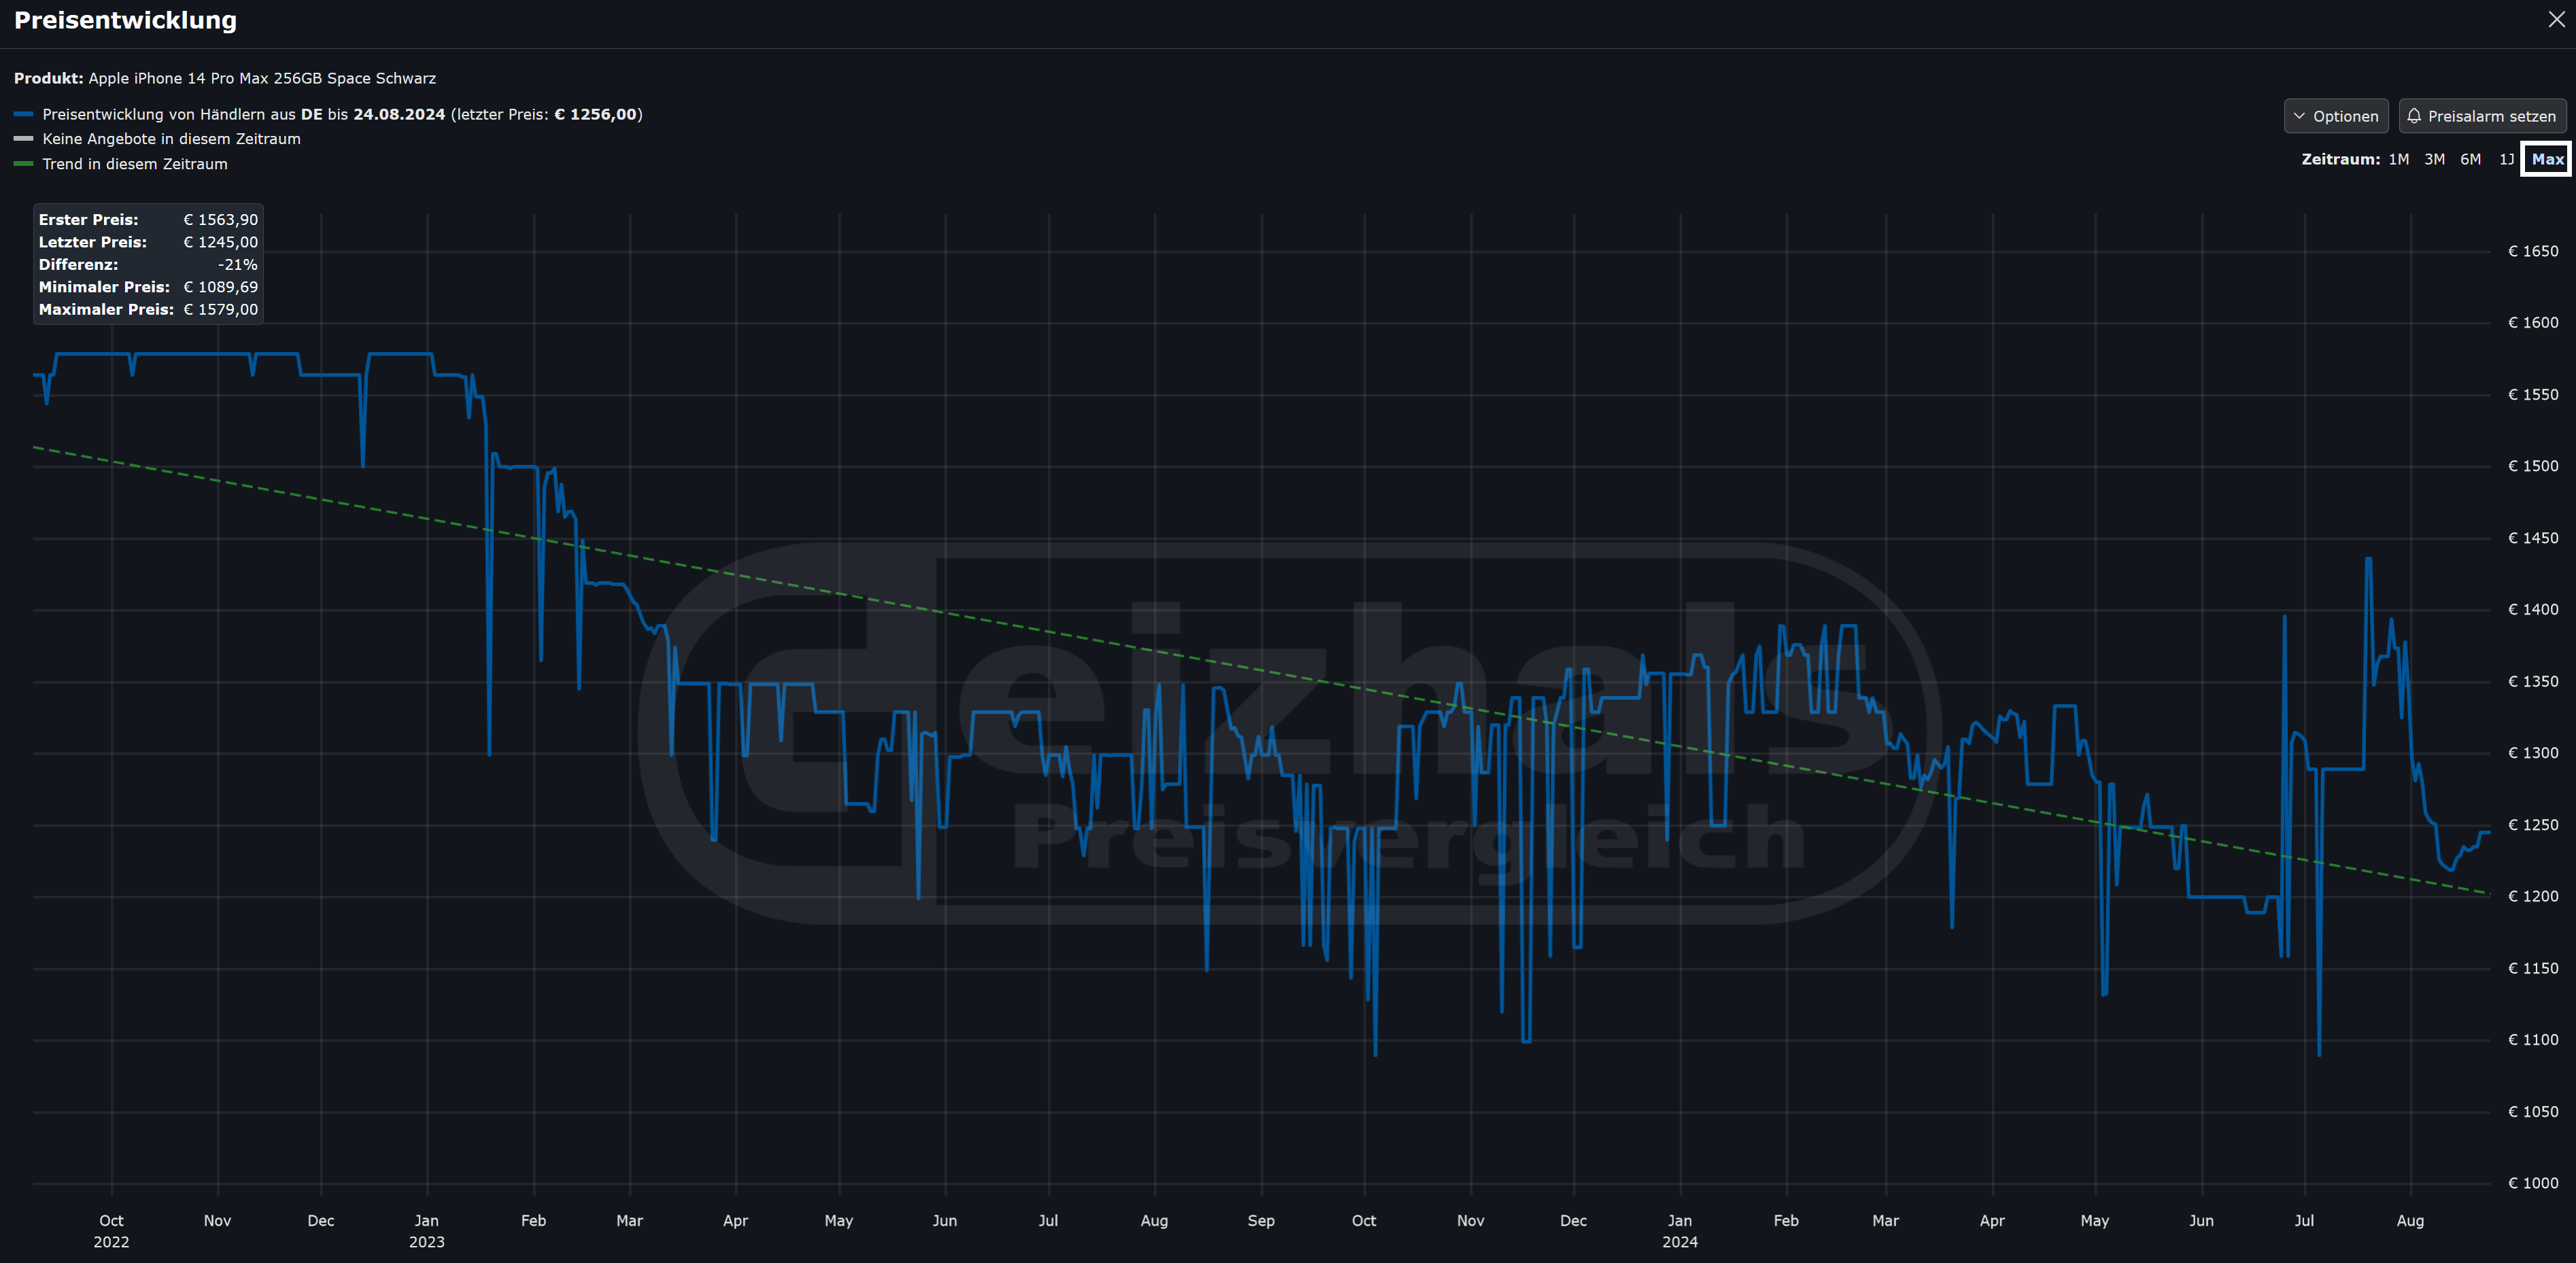The height and width of the screenshot is (1263, 2576).
Task: Click the chevron arrow beside Optionen
Action: (x=2299, y=116)
